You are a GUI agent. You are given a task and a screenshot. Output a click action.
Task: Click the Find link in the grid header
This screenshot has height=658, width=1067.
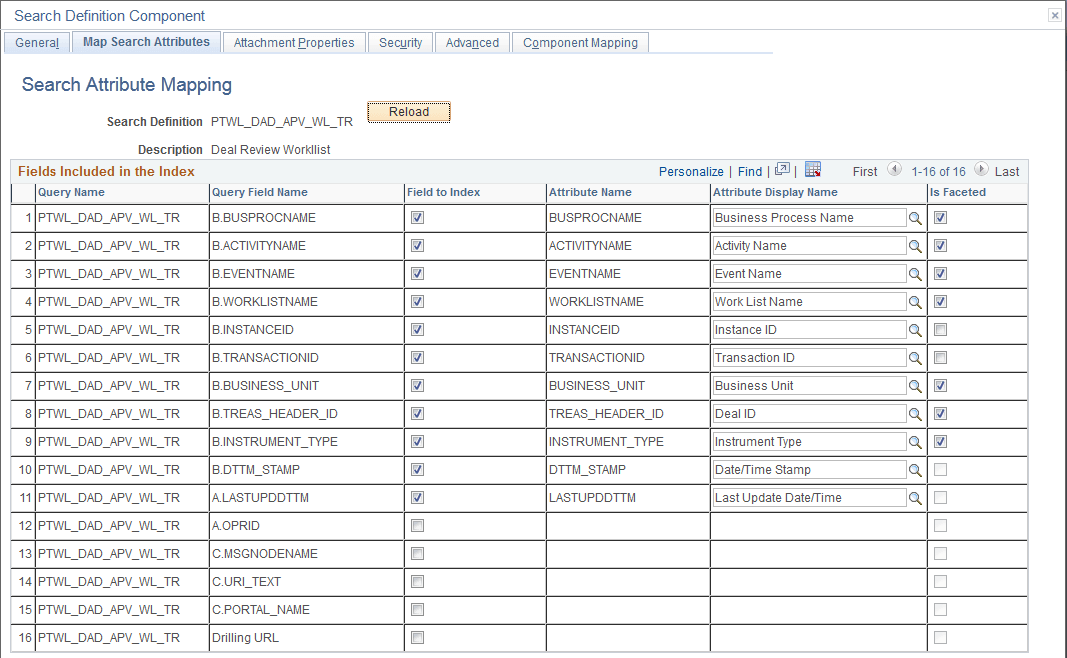pyautogui.click(x=749, y=171)
